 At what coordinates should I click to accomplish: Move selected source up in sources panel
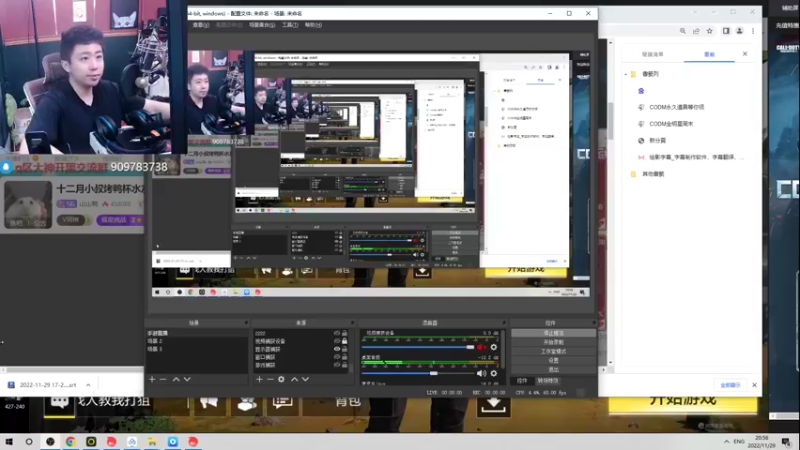click(294, 379)
